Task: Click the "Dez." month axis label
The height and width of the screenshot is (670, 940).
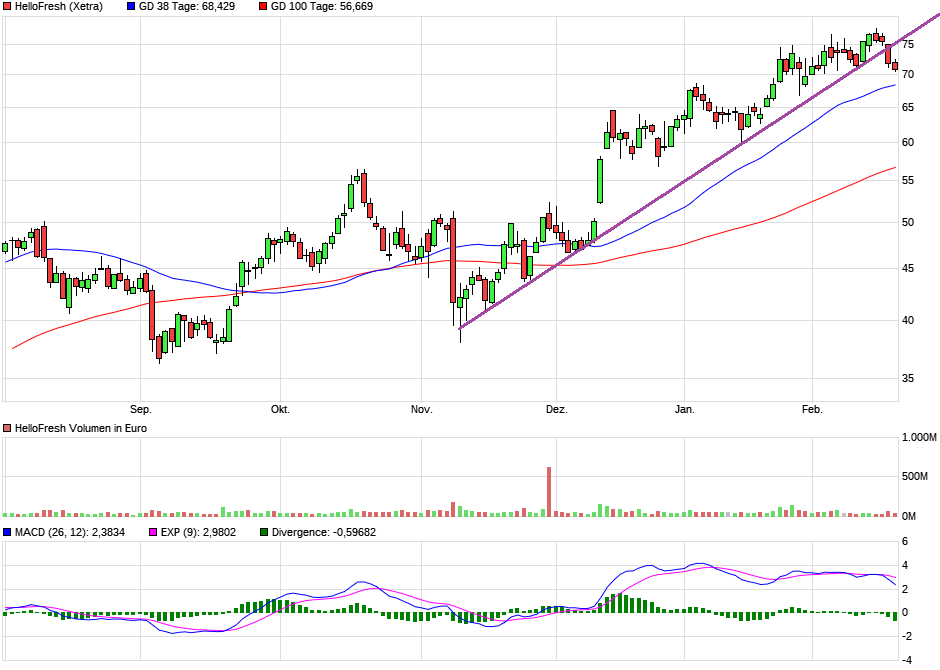Action: (556, 410)
